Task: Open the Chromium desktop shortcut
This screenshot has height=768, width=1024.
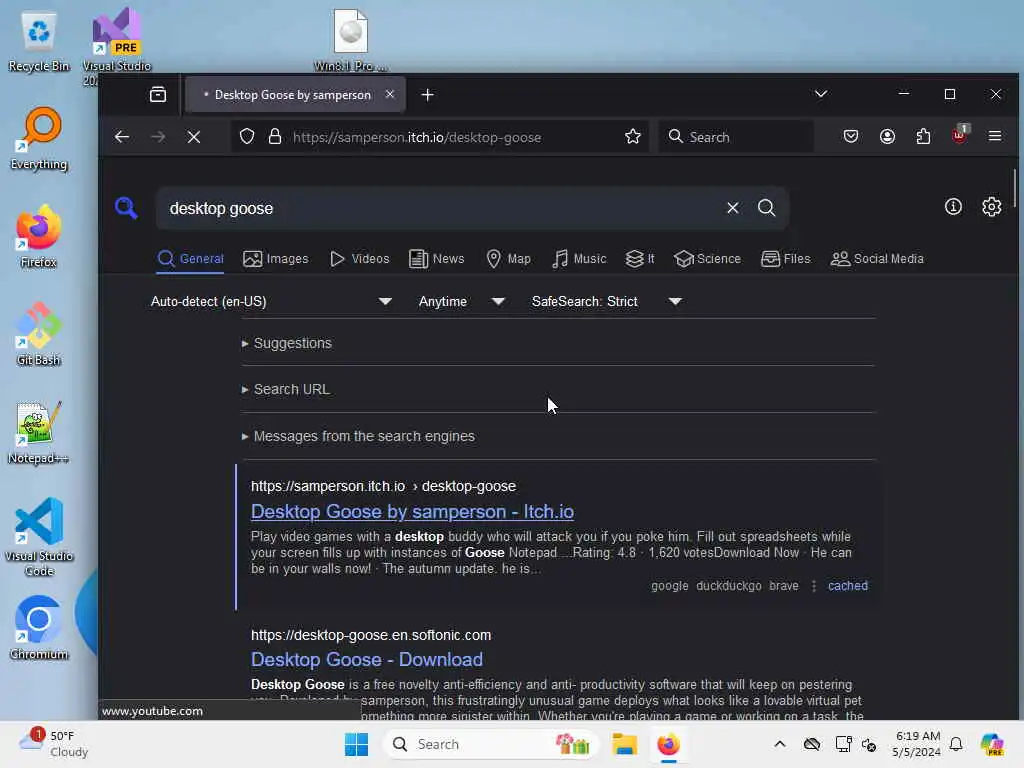Action: click(39, 628)
